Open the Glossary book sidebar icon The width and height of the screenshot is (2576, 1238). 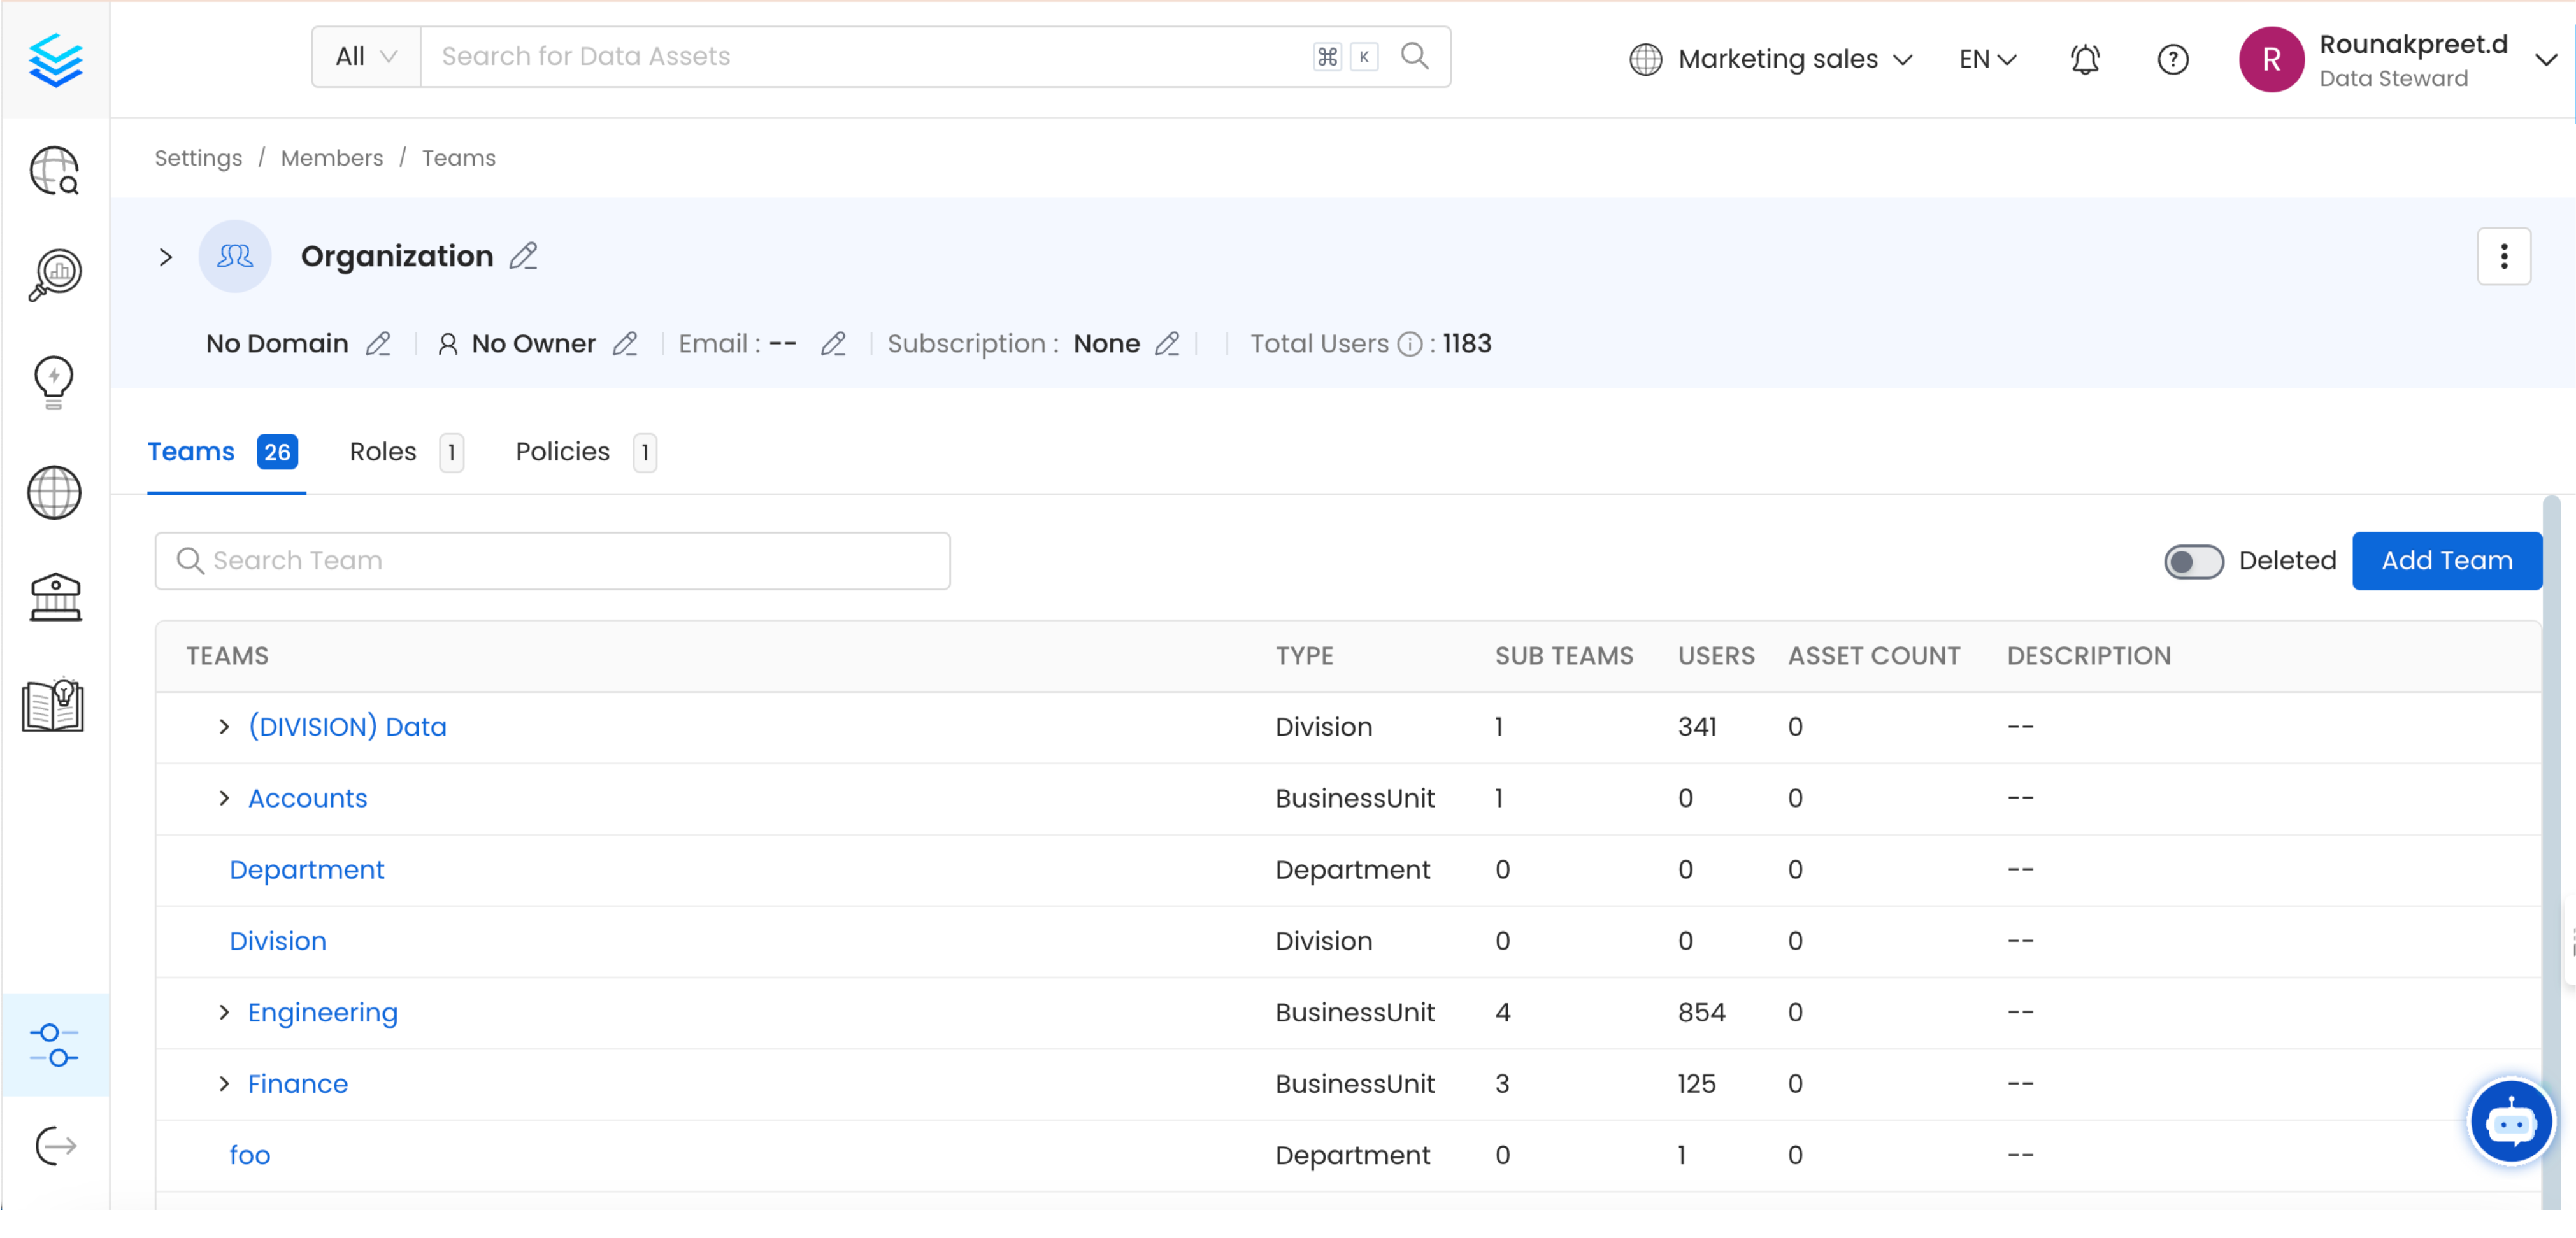pyautogui.click(x=54, y=706)
